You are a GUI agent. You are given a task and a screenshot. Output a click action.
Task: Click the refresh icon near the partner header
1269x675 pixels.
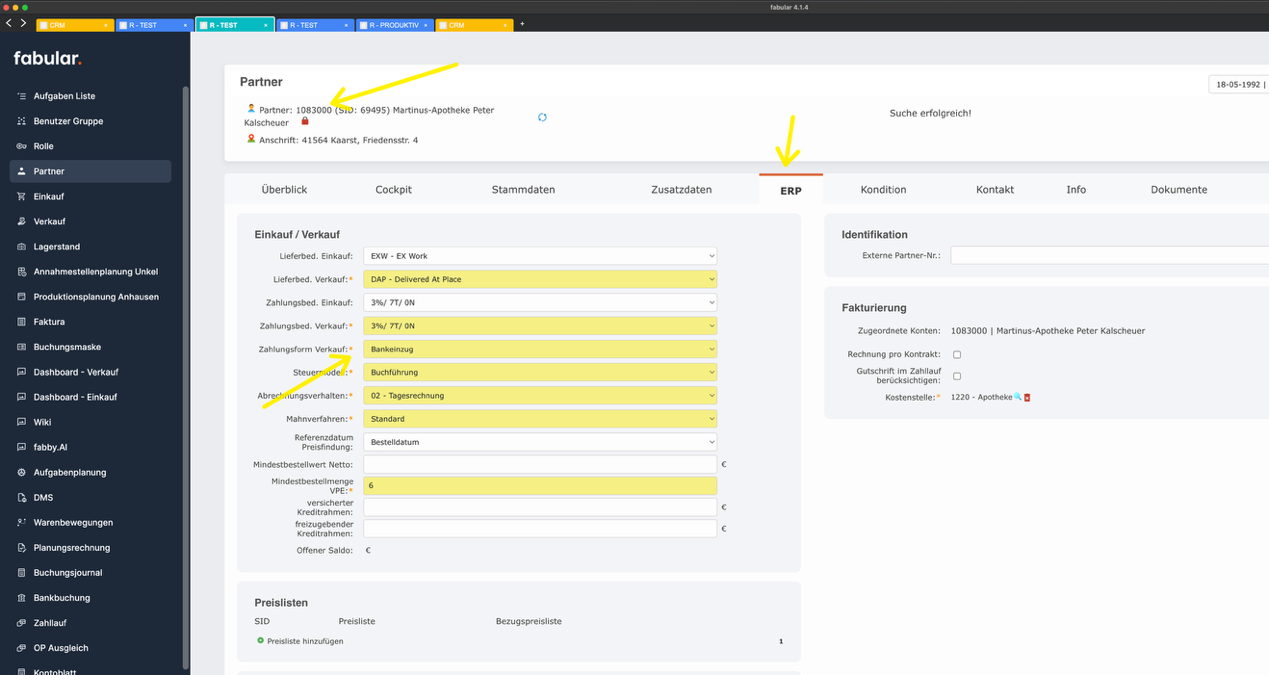(x=542, y=117)
